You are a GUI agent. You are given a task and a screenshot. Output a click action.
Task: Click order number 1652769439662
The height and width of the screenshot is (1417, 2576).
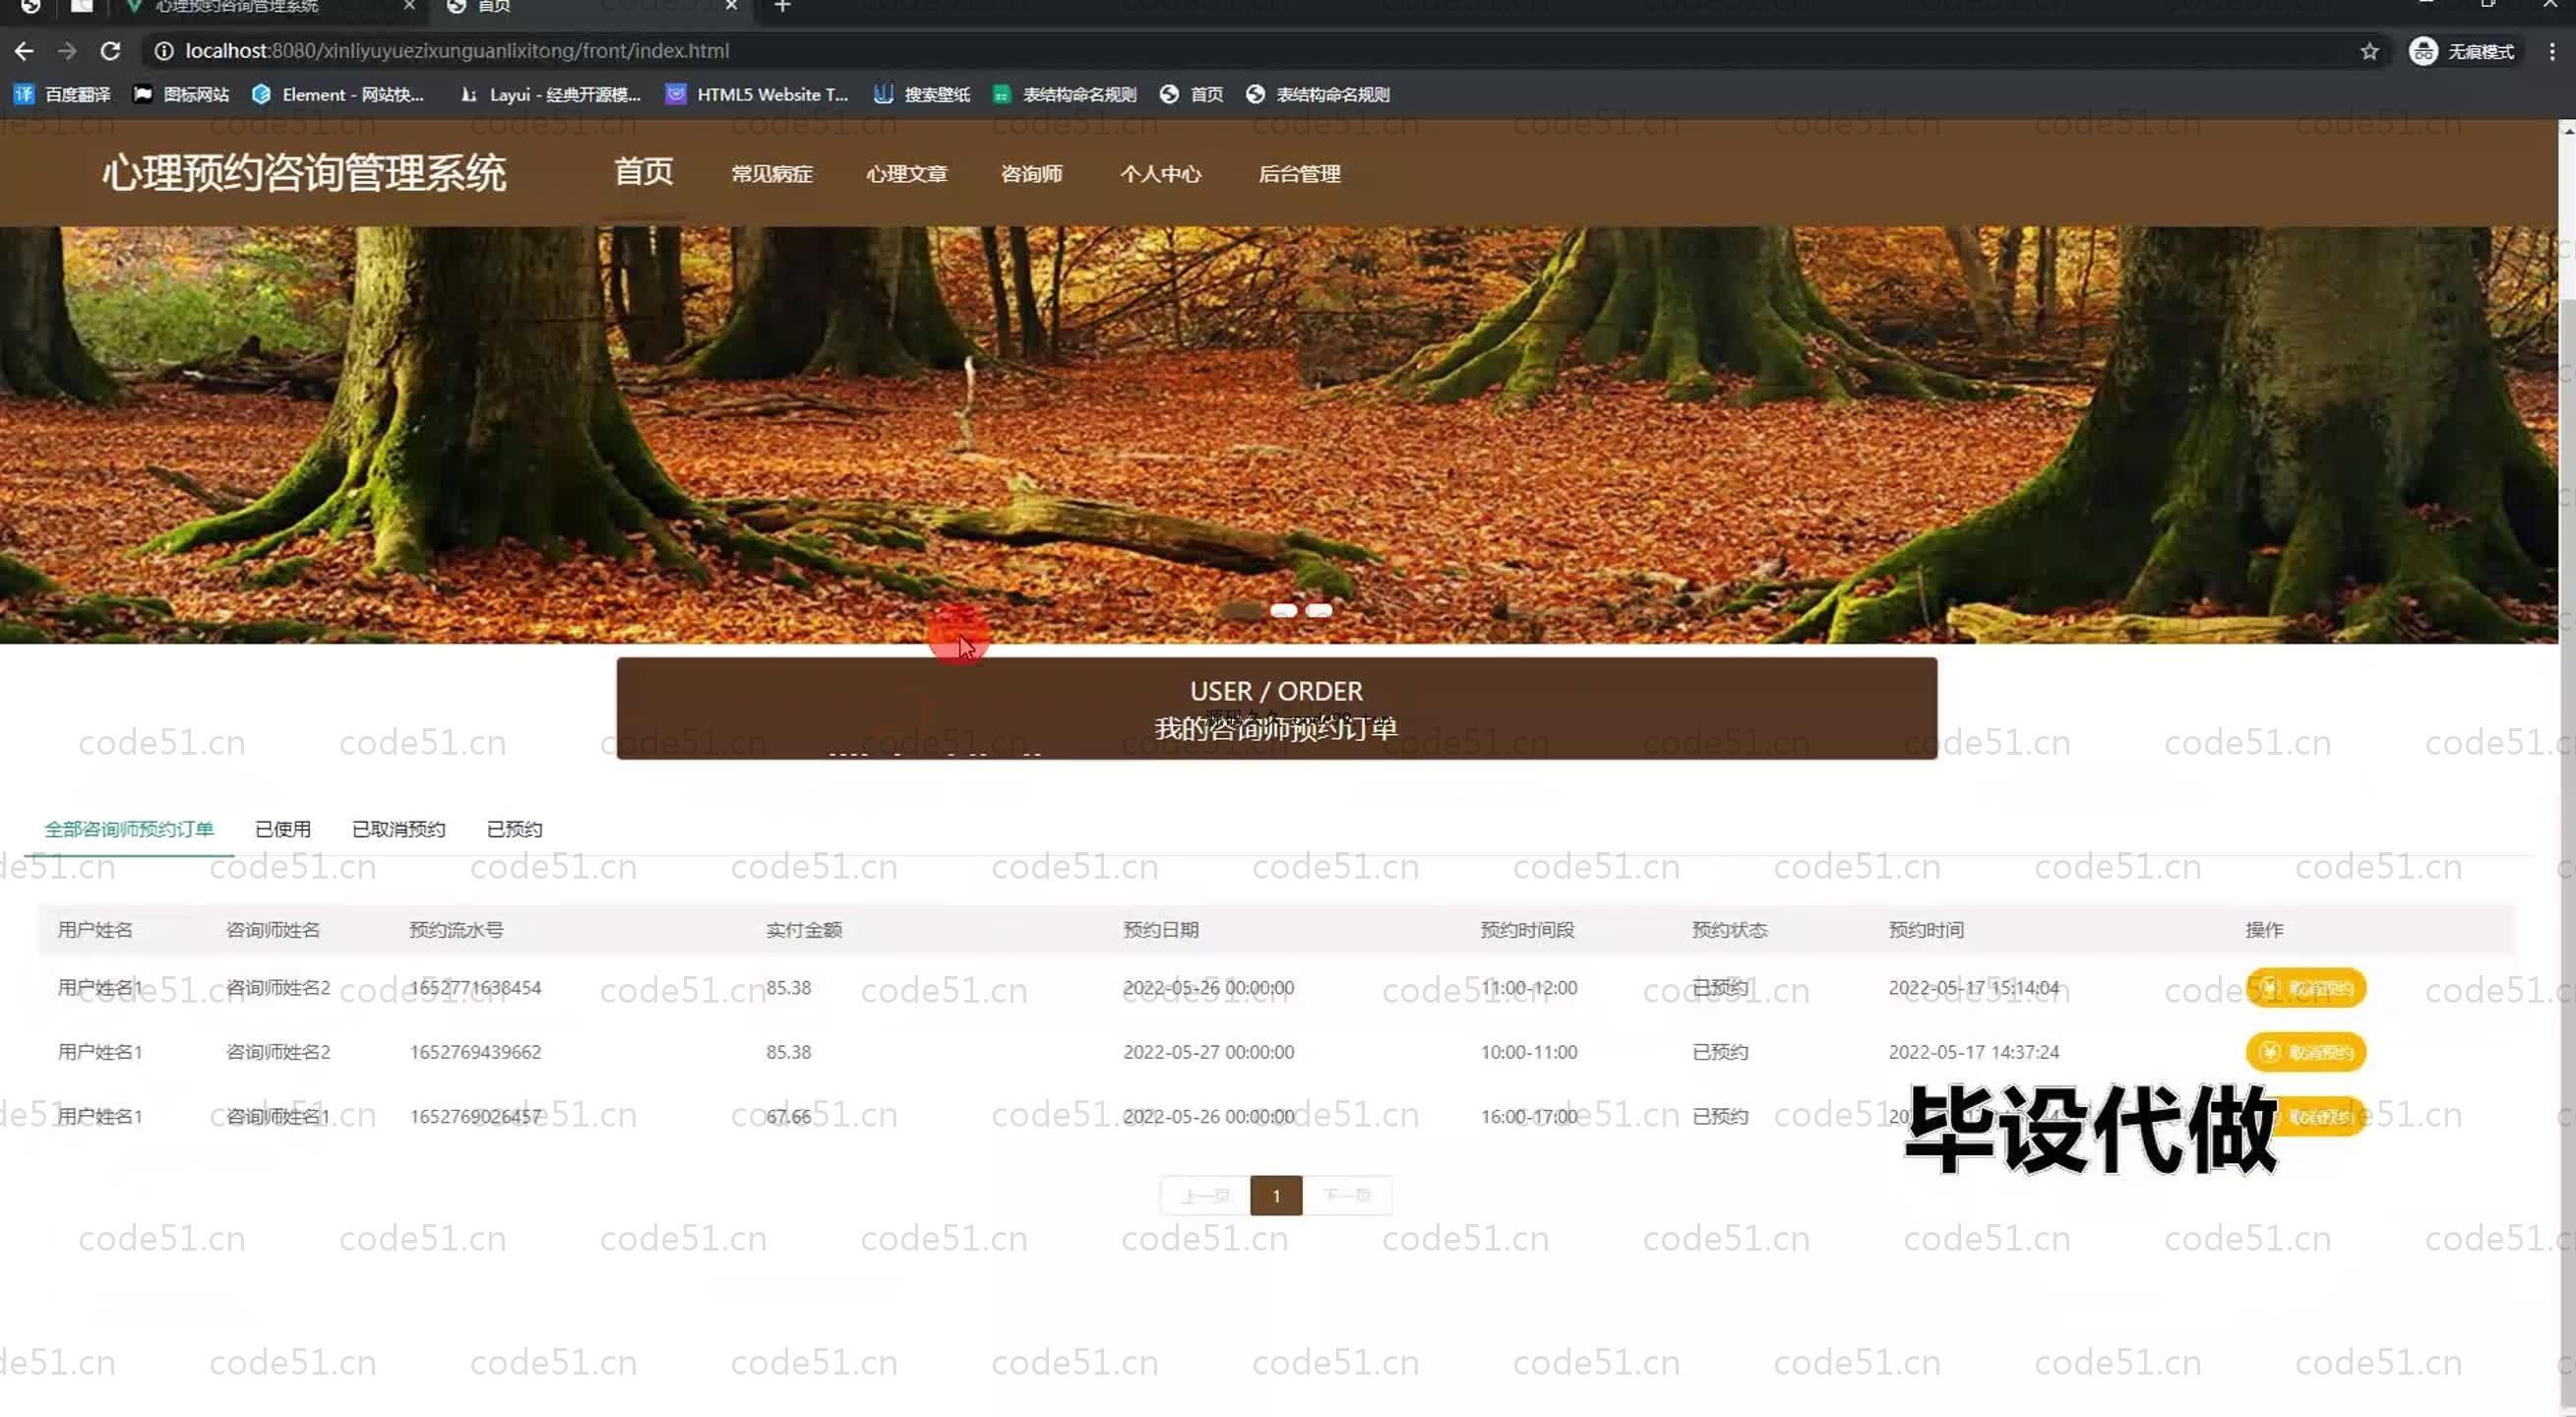tap(475, 1052)
